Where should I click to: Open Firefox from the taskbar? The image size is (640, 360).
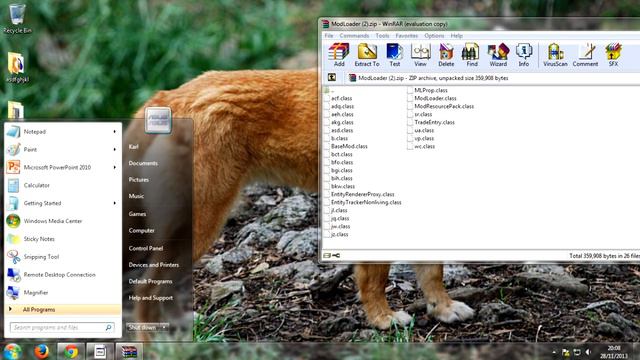41,351
